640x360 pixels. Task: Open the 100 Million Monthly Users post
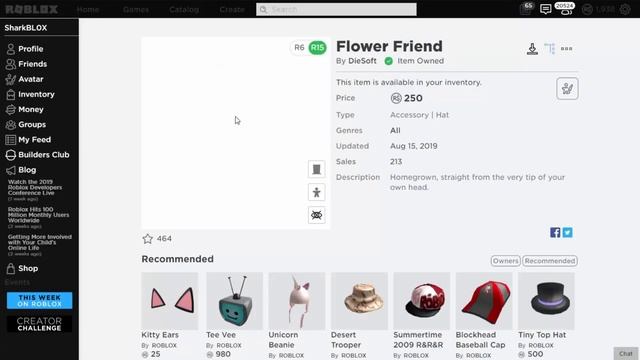click(x=38, y=215)
